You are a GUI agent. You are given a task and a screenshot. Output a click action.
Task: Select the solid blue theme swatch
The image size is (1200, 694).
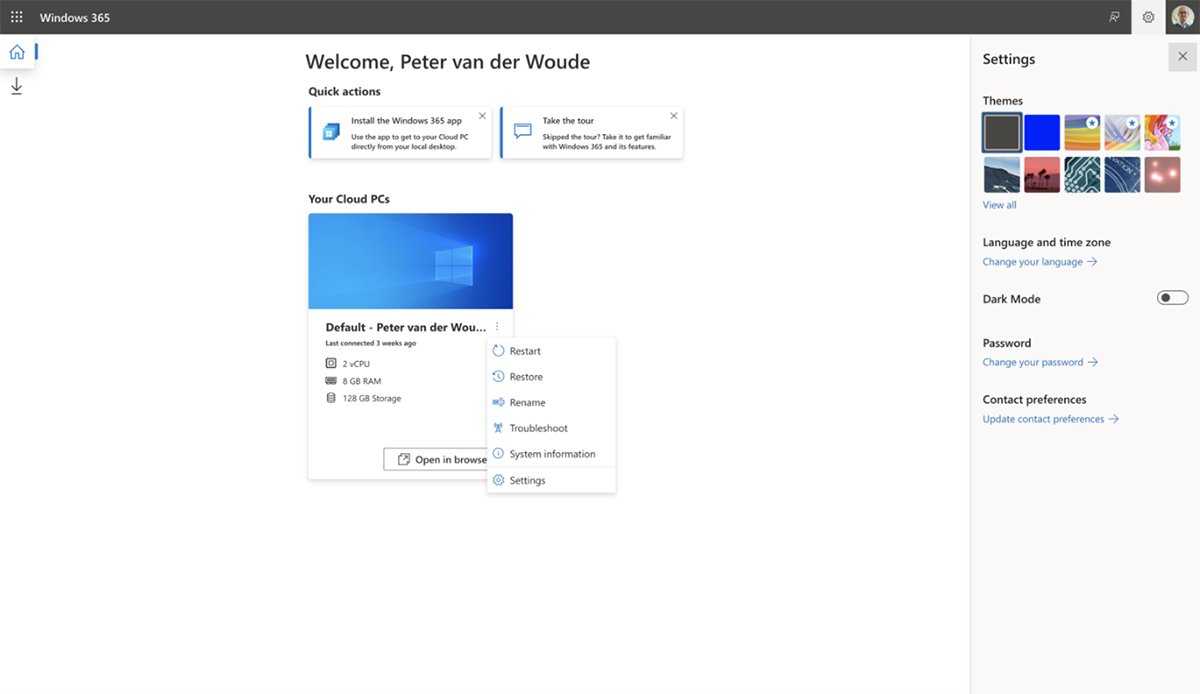point(1042,132)
